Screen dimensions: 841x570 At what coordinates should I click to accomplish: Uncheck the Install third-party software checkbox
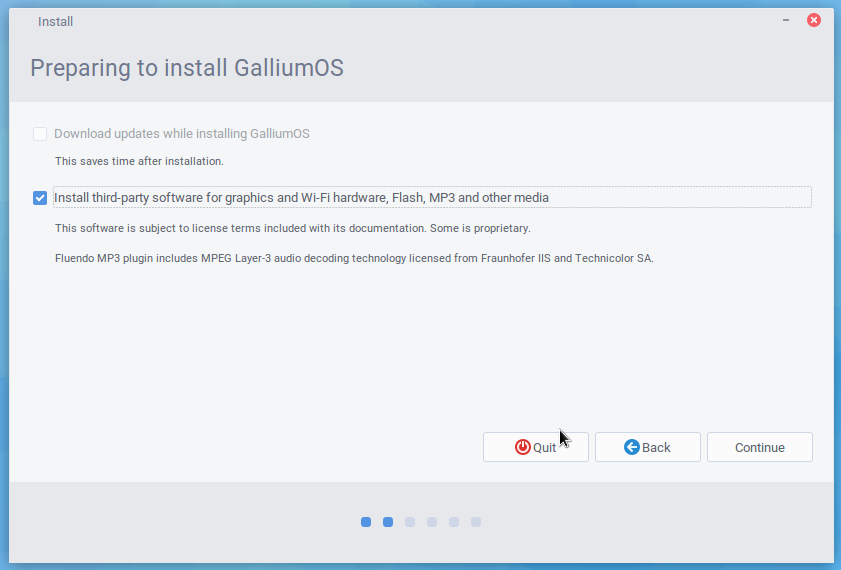point(40,198)
